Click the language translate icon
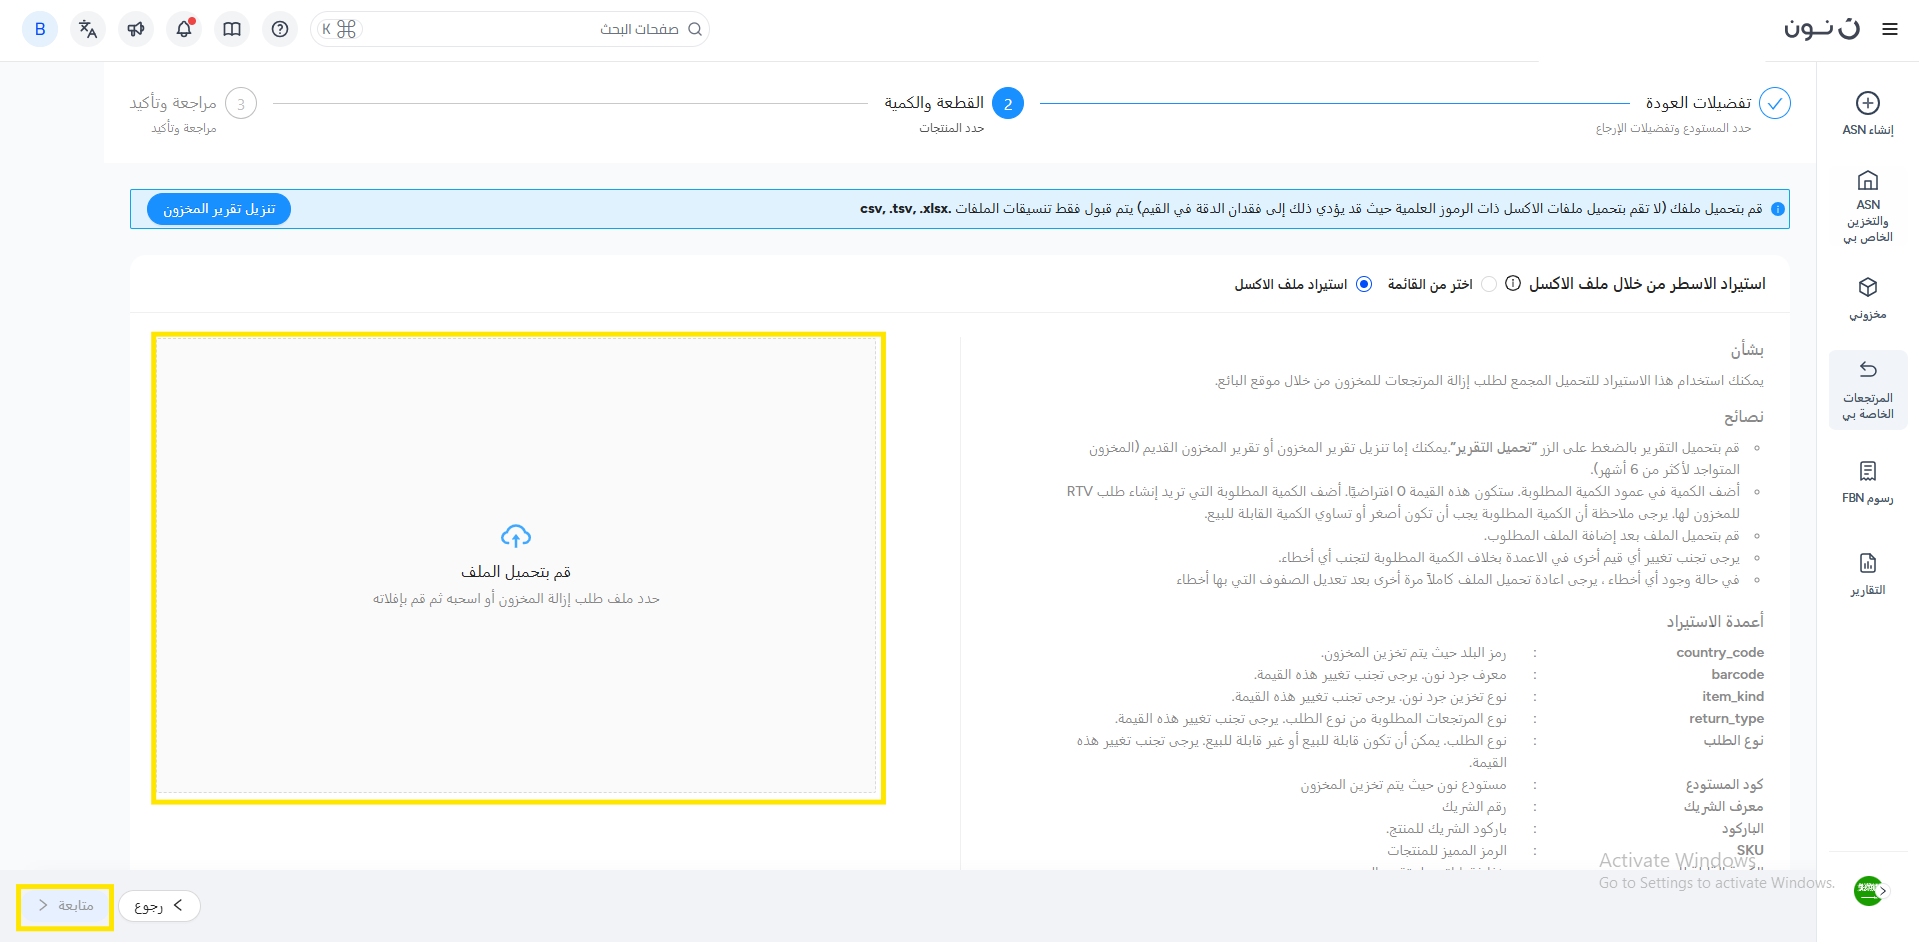Image resolution: width=1919 pixels, height=942 pixels. click(88, 29)
